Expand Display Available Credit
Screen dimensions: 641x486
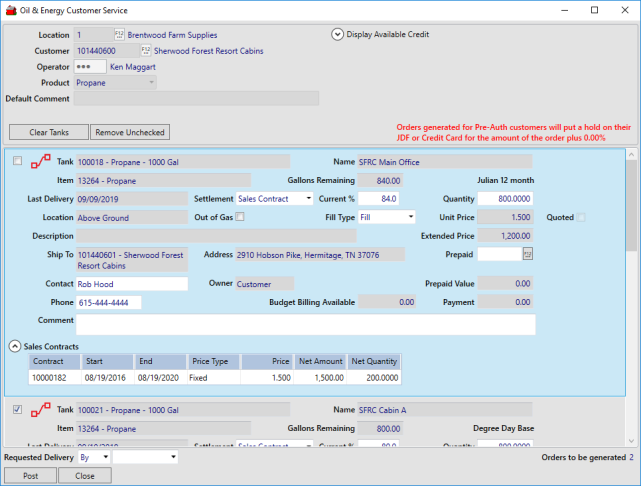pyautogui.click(x=337, y=34)
